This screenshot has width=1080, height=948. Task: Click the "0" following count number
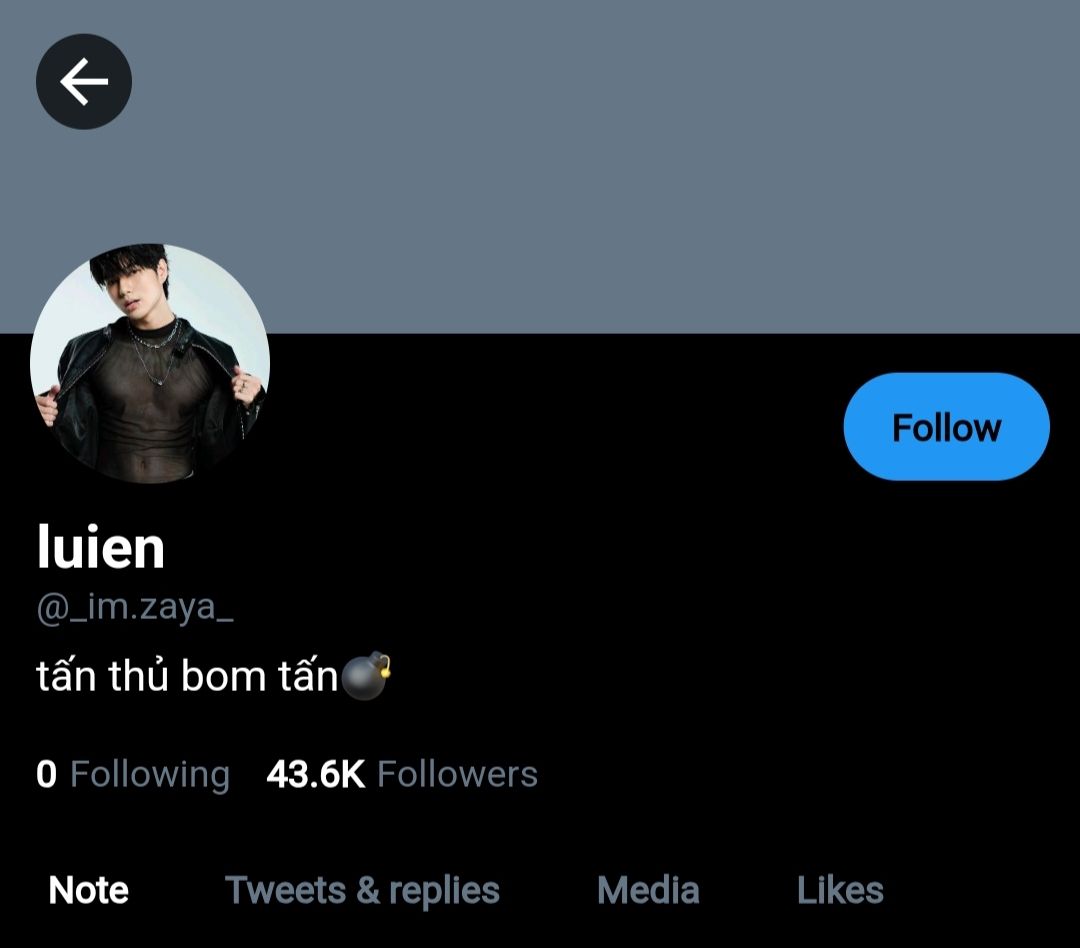pyautogui.click(x=46, y=774)
